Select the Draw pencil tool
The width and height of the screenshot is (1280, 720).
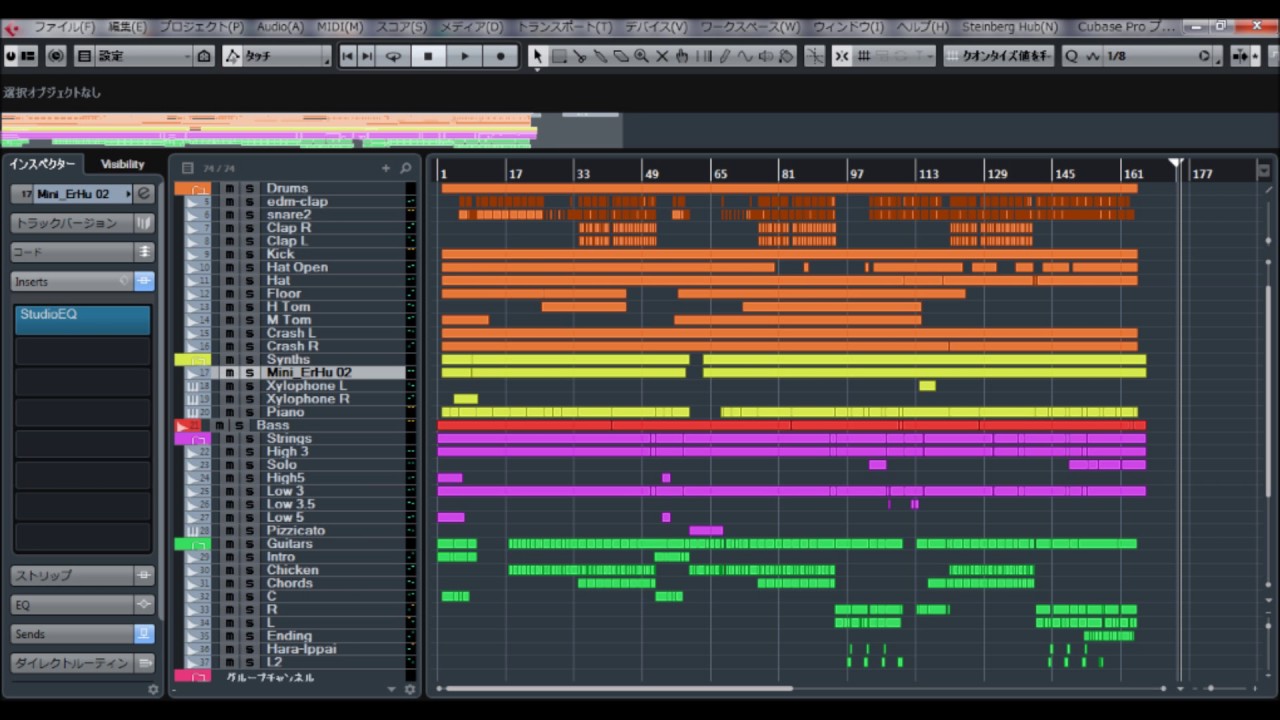(724, 57)
